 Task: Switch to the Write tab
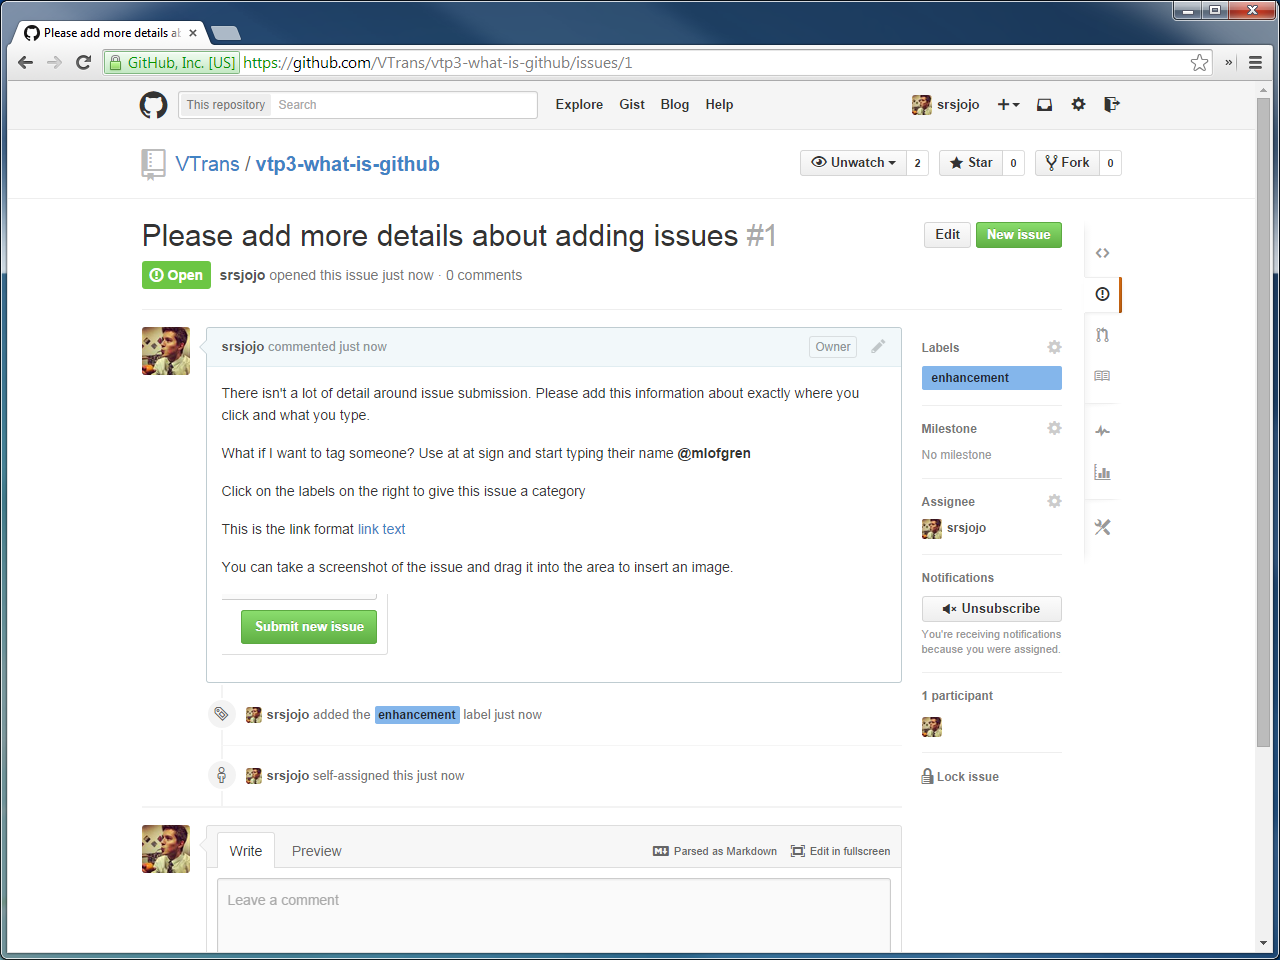246,851
